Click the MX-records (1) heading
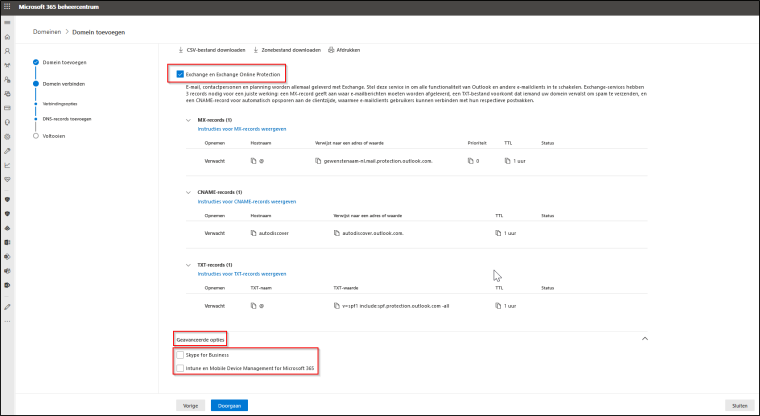The height and width of the screenshot is (416, 760). [215, 120]
